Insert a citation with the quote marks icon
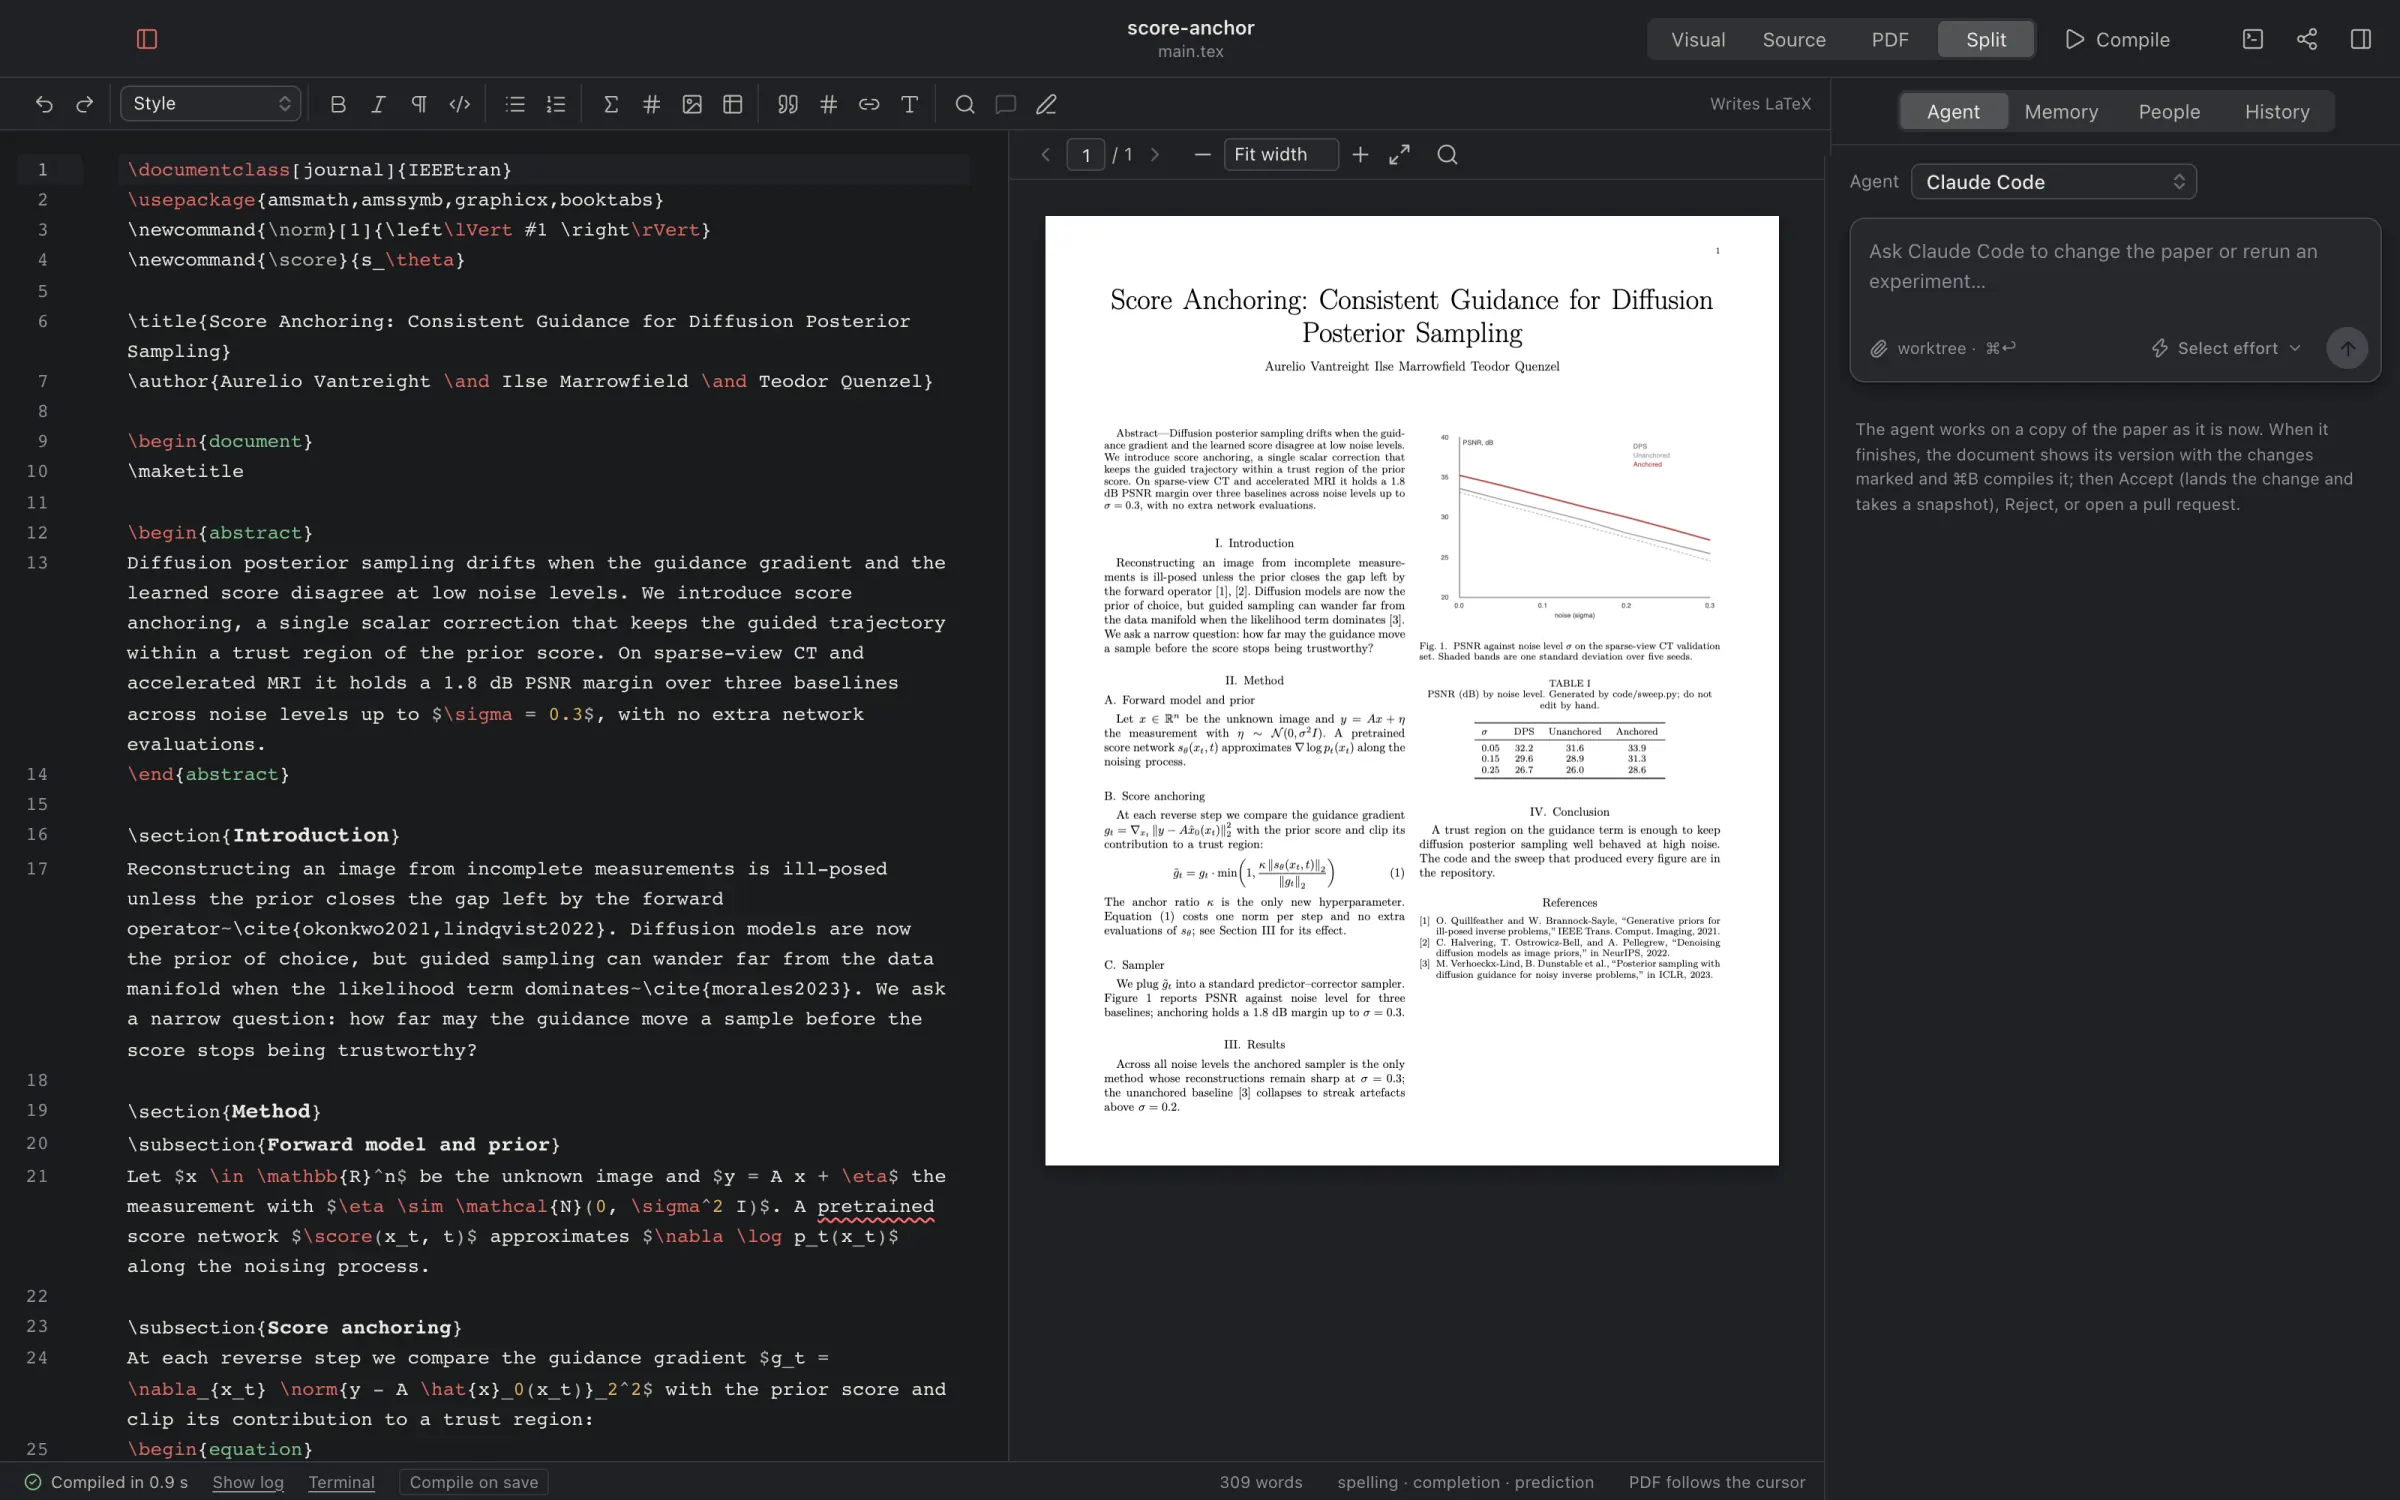This screenshot has width=2400, height=1500. (x=788, y=104)
